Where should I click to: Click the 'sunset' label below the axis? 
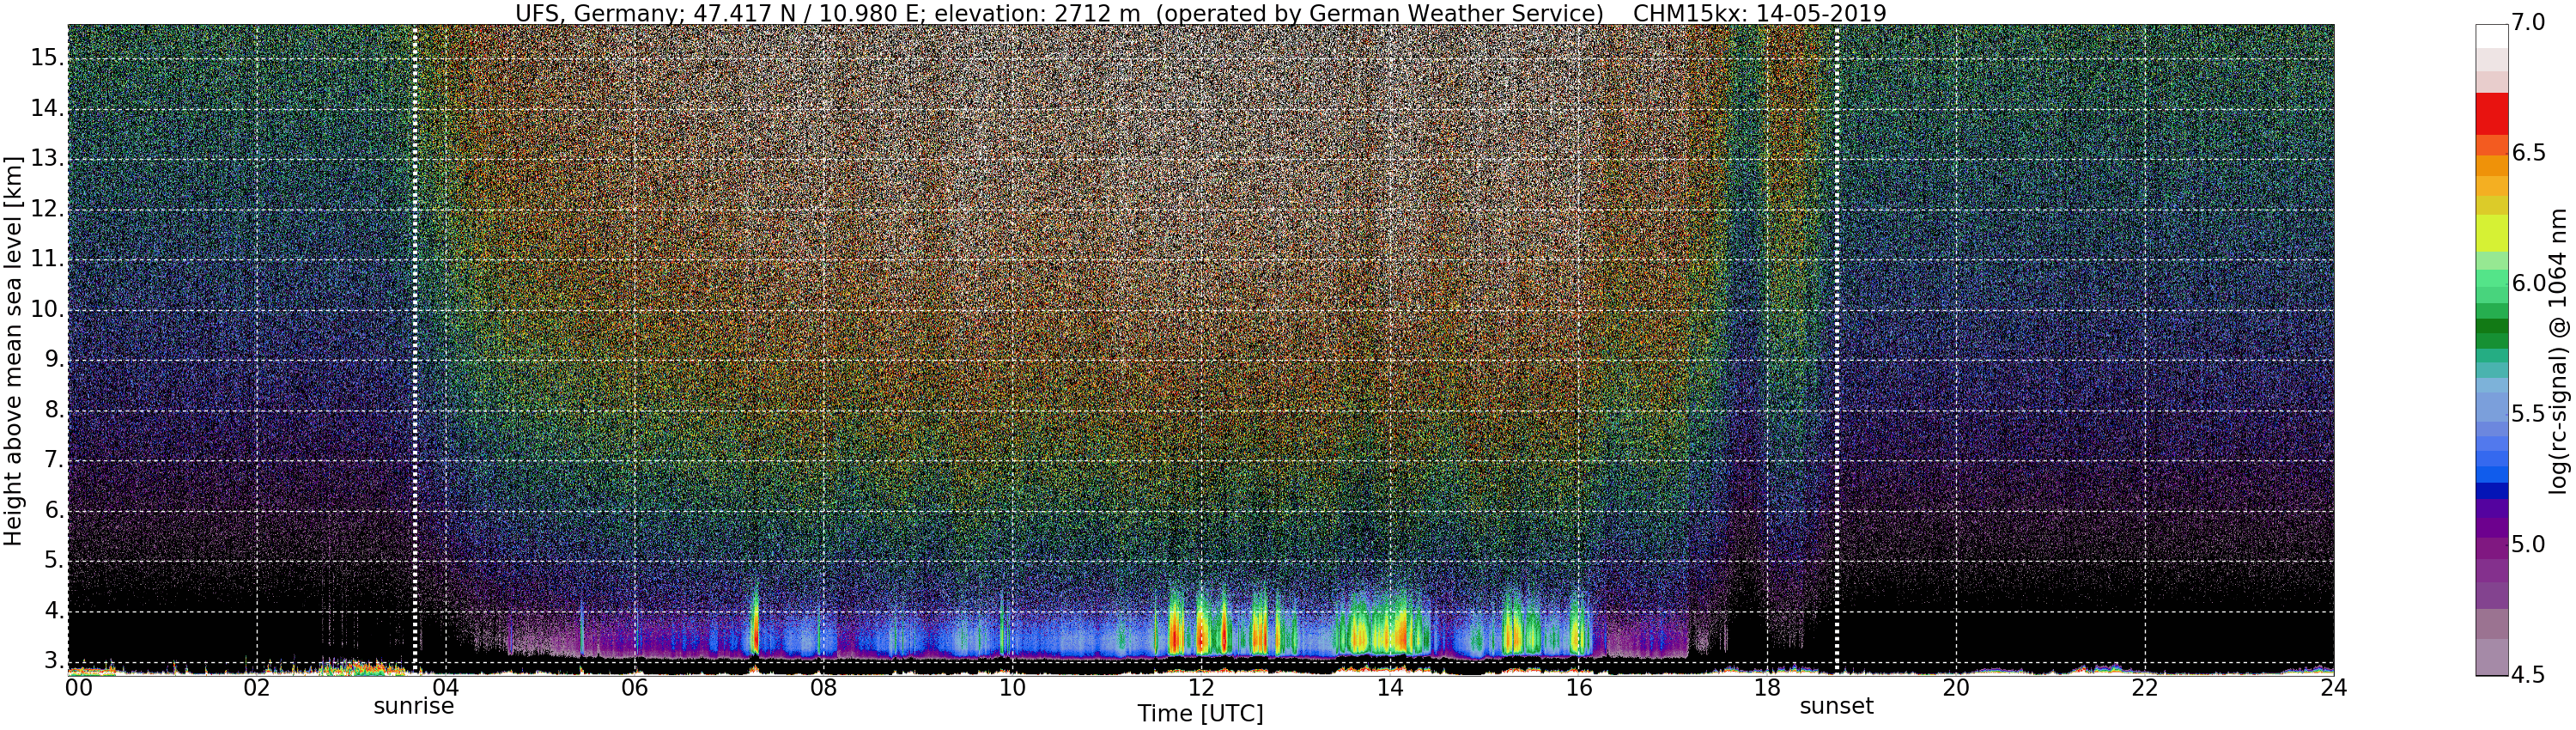(x=1837, y=706)
